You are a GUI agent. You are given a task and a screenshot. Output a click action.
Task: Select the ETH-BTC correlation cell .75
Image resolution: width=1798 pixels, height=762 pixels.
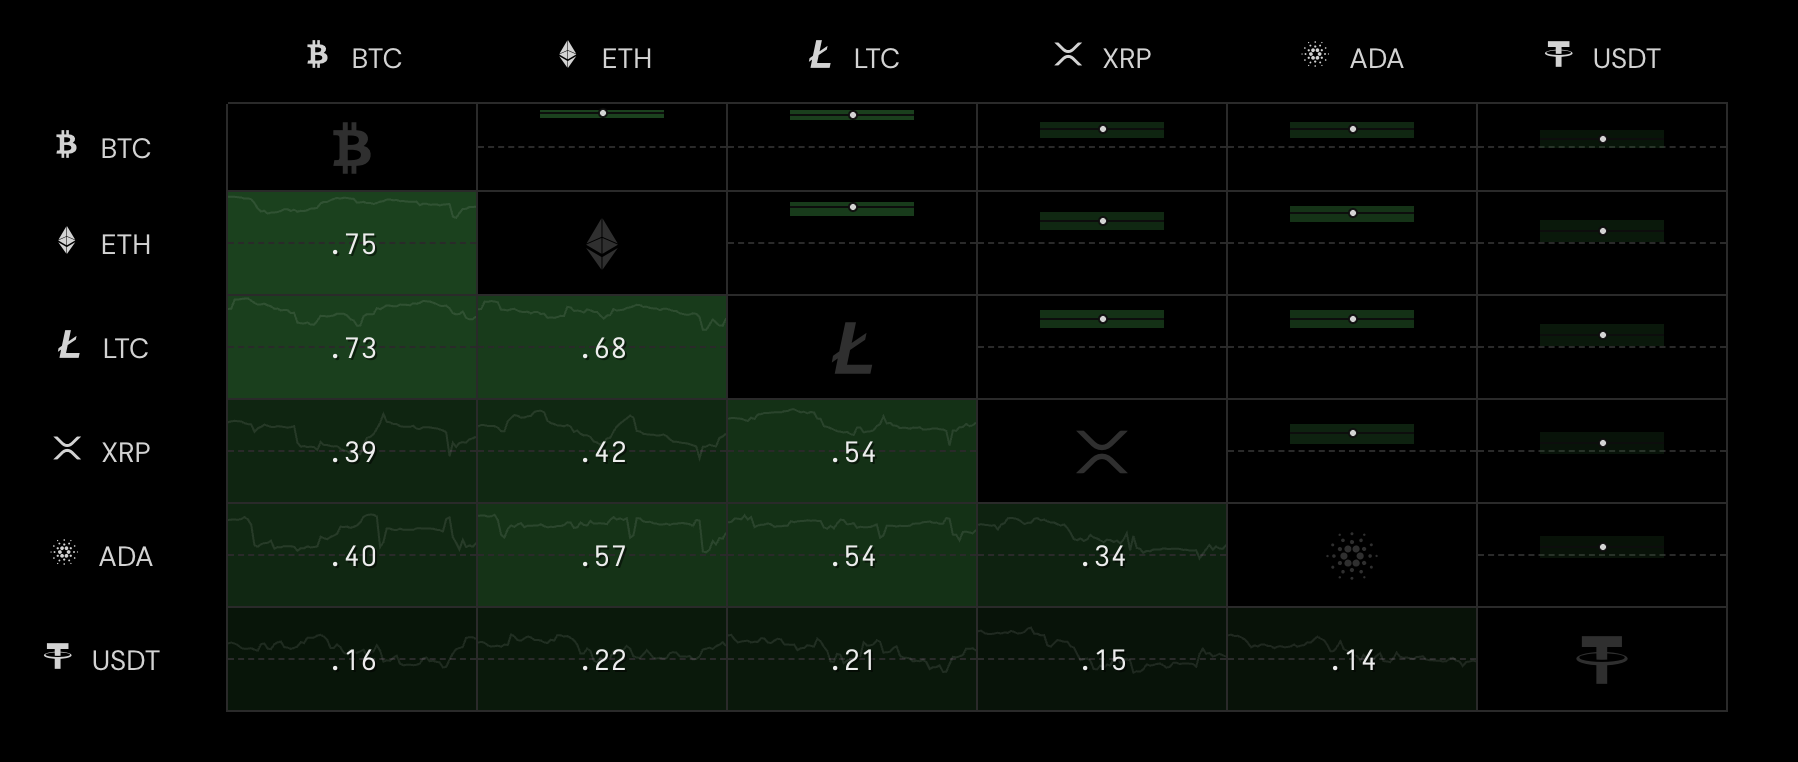(x=352, y=243)
